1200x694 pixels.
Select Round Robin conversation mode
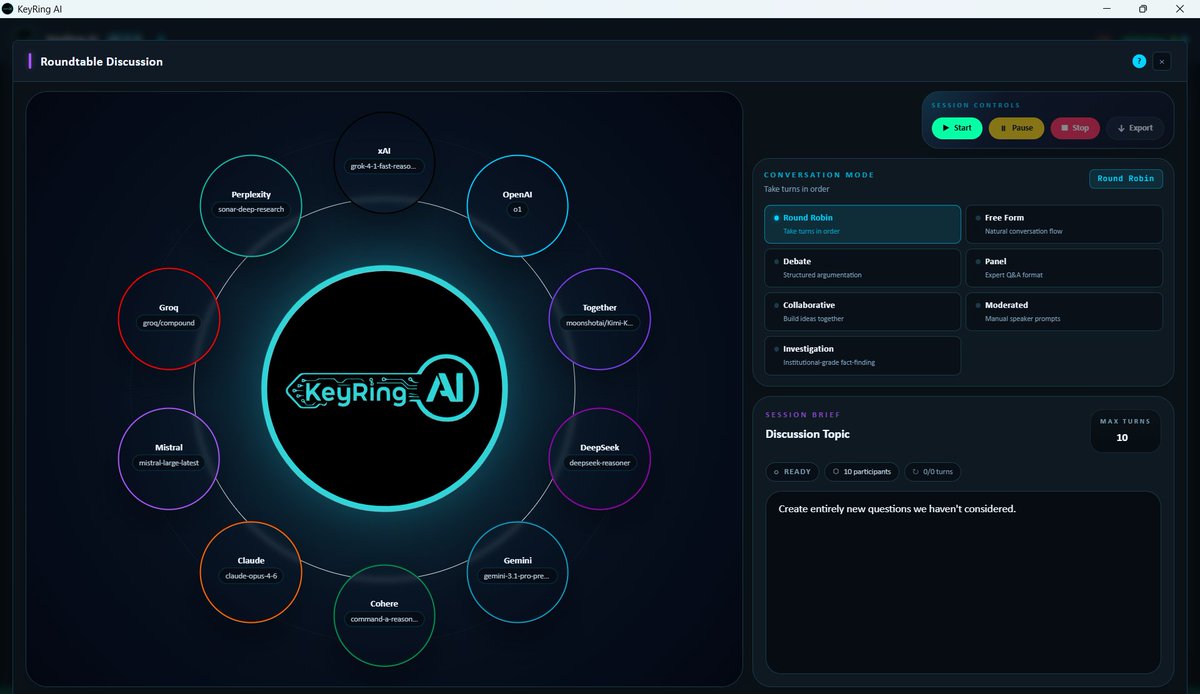point(862,224)
